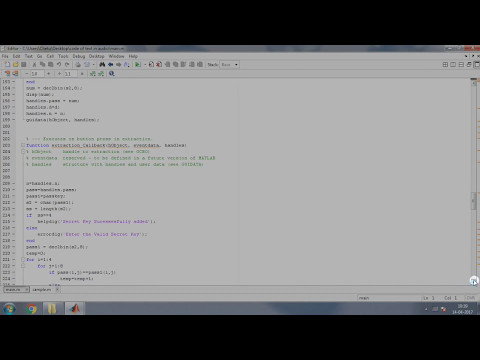Print the file with printer icon
Screen dimensions: 480x360
point(78,64)
